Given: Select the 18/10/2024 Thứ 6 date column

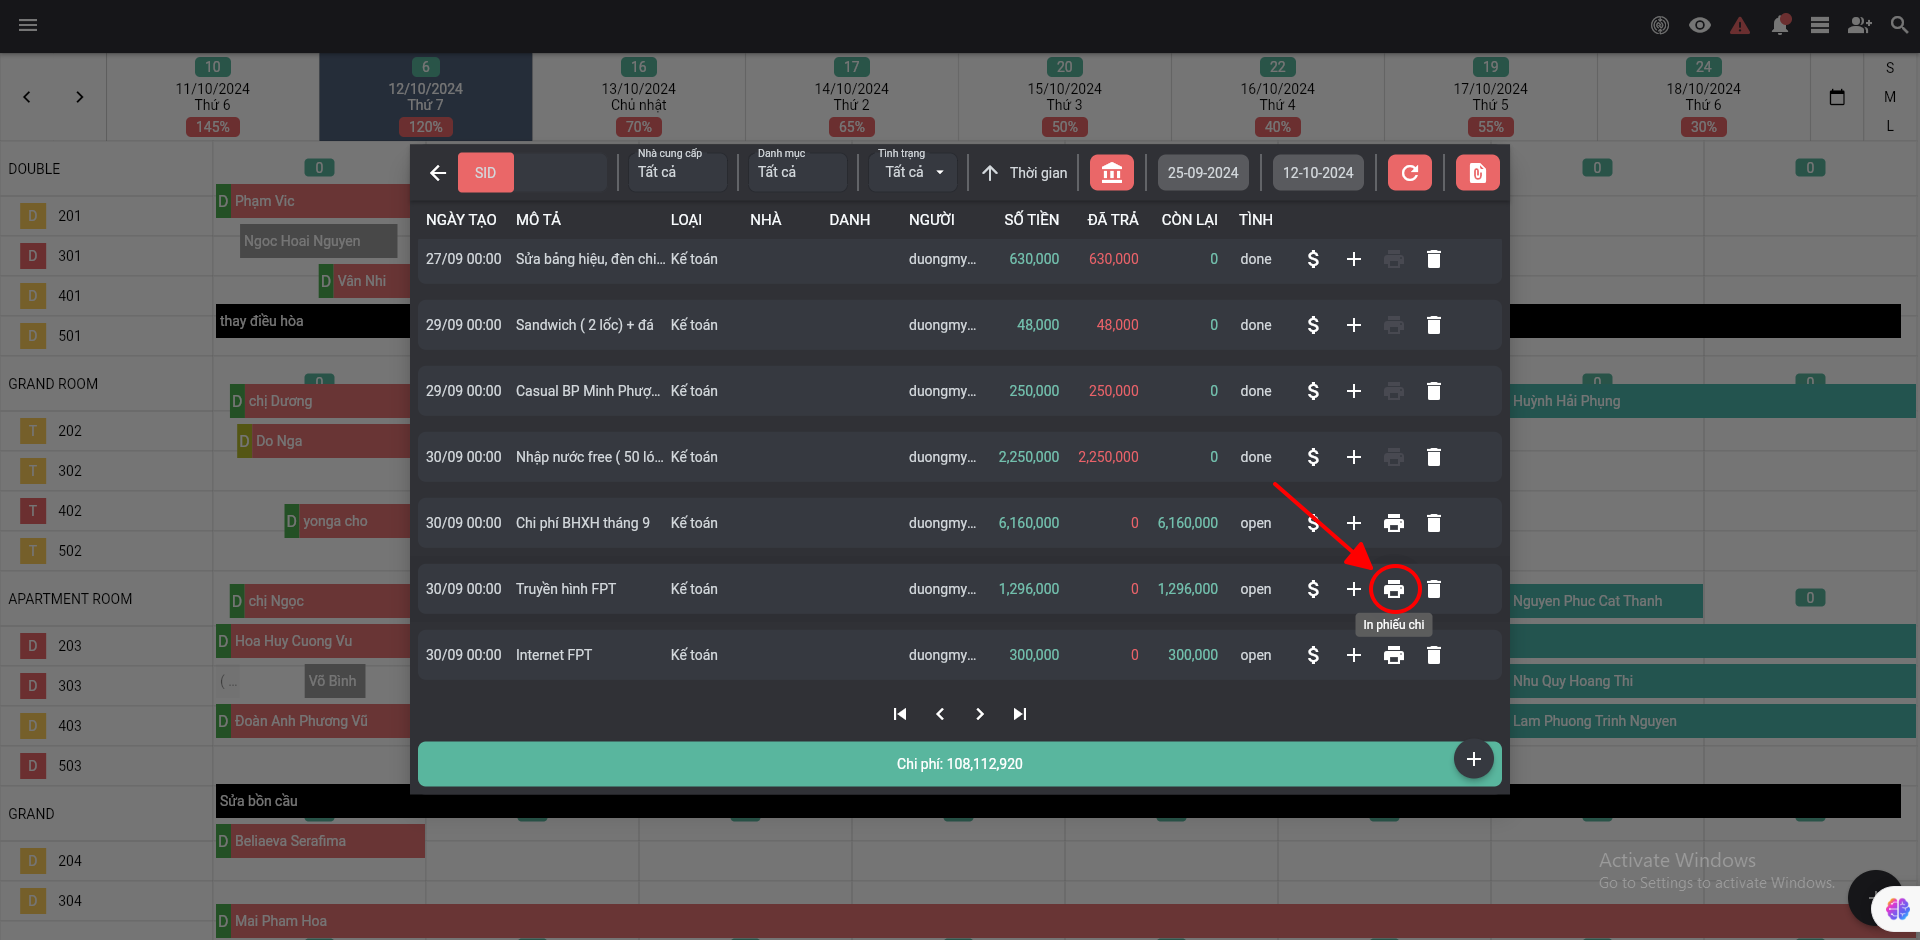Looking at the screenshot, I should (x=1704, y=97).
